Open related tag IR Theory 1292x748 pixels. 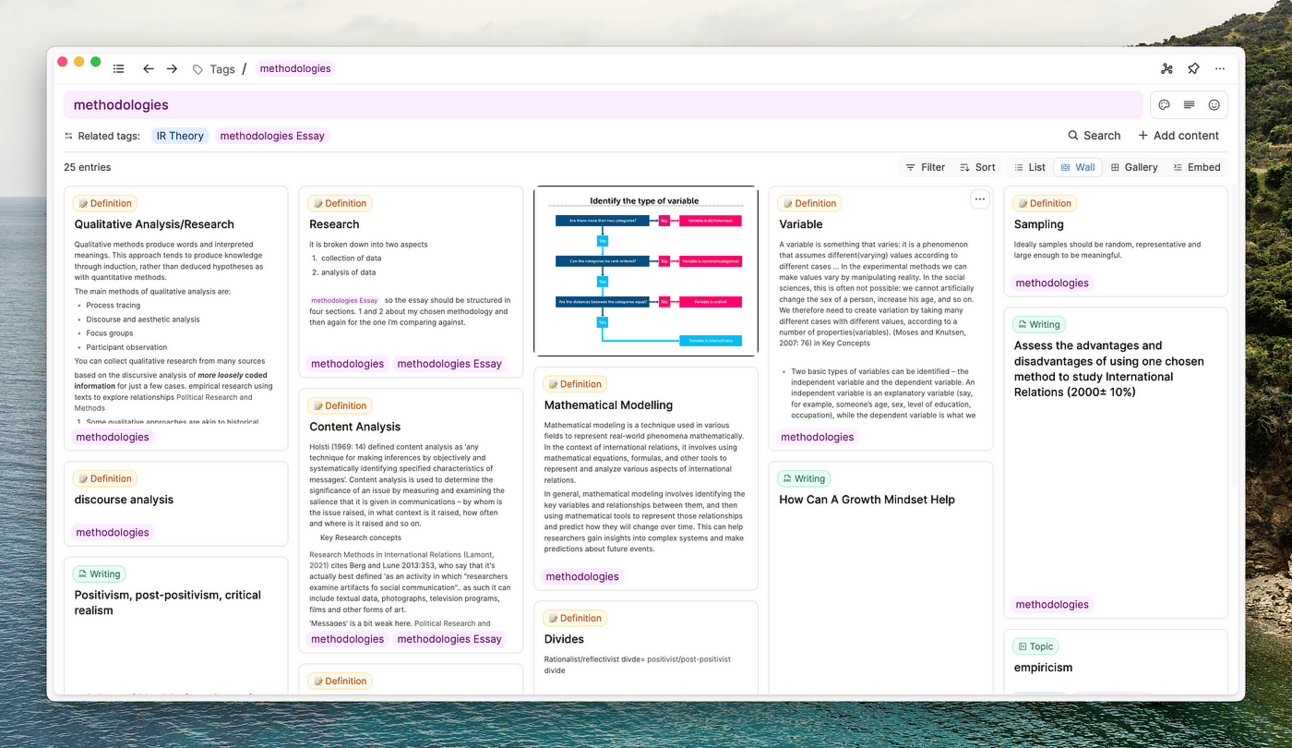coord(180,136)
